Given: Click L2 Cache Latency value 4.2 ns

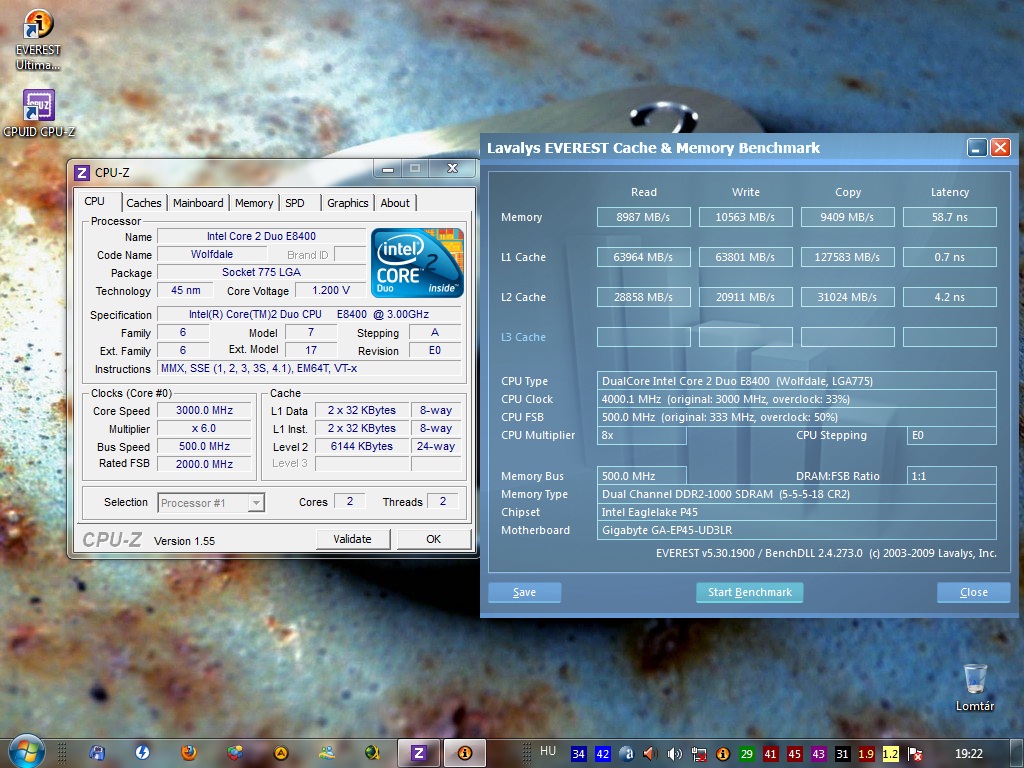Looking at the screenshot, I should coord(950,297).
